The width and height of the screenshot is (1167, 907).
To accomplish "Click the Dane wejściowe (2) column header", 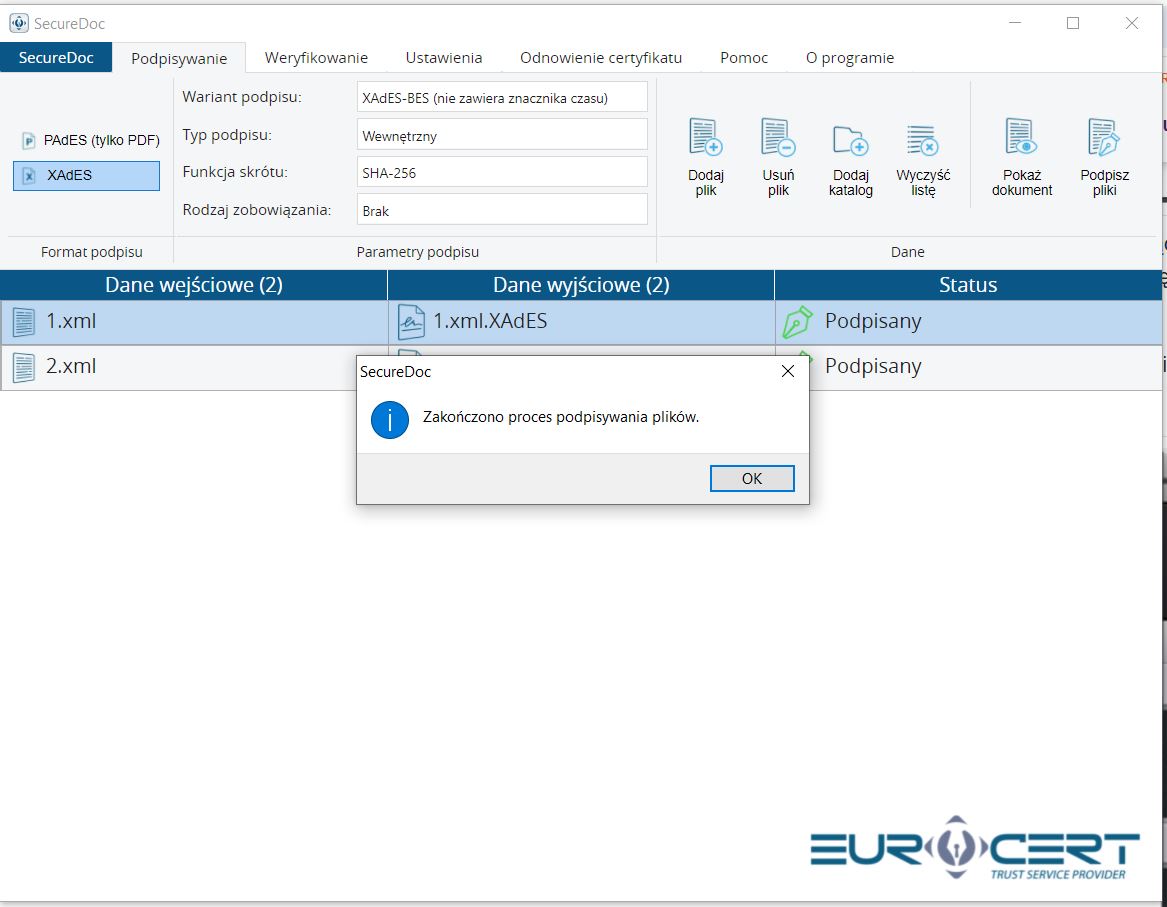I will click(x=194, y=285).
